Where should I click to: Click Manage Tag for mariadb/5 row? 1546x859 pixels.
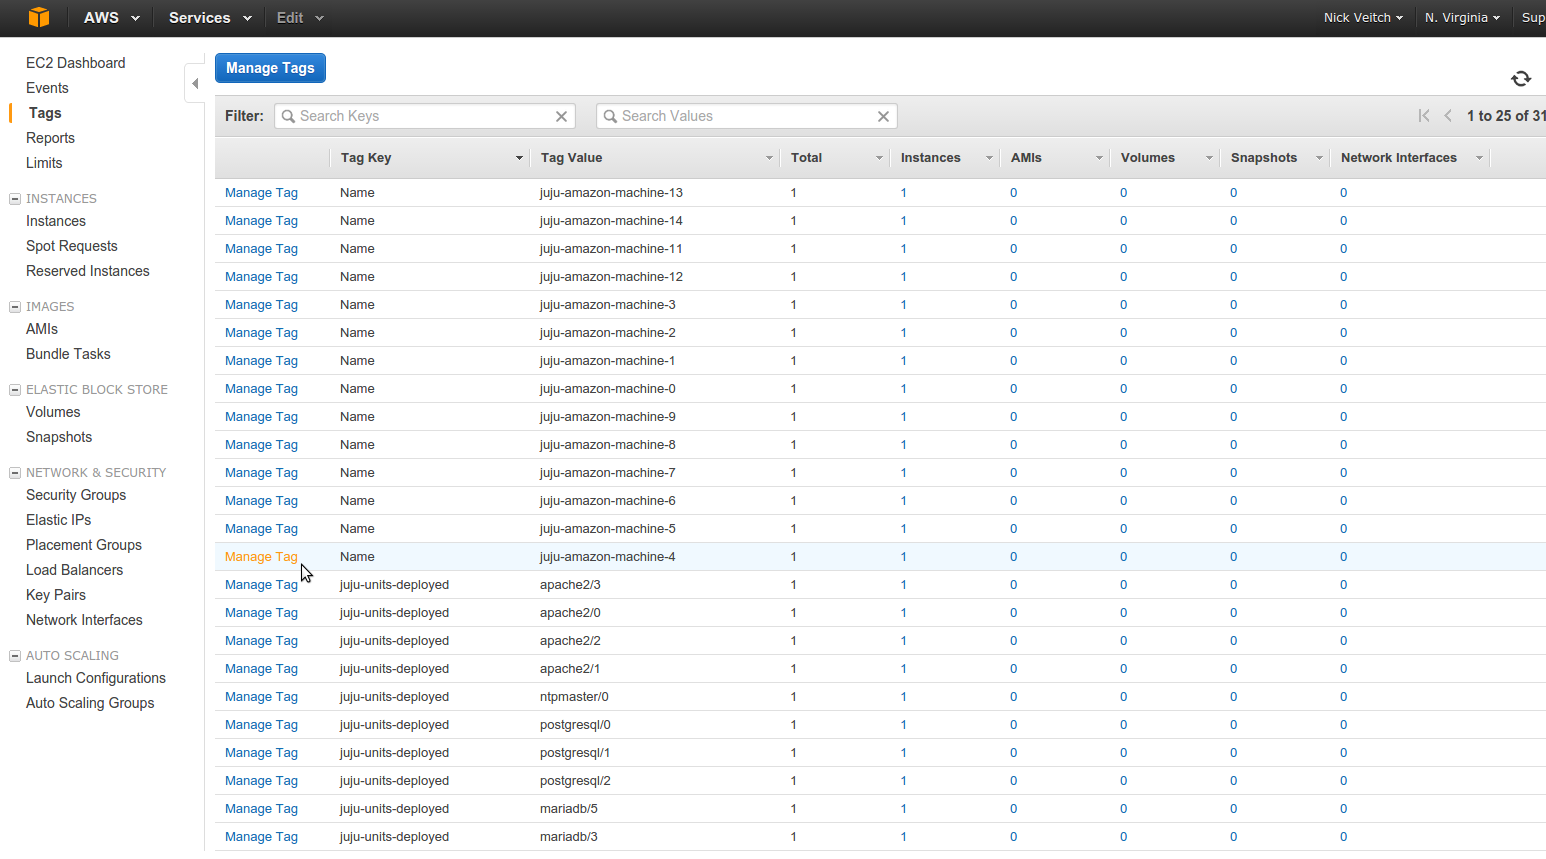coord(261,809)
